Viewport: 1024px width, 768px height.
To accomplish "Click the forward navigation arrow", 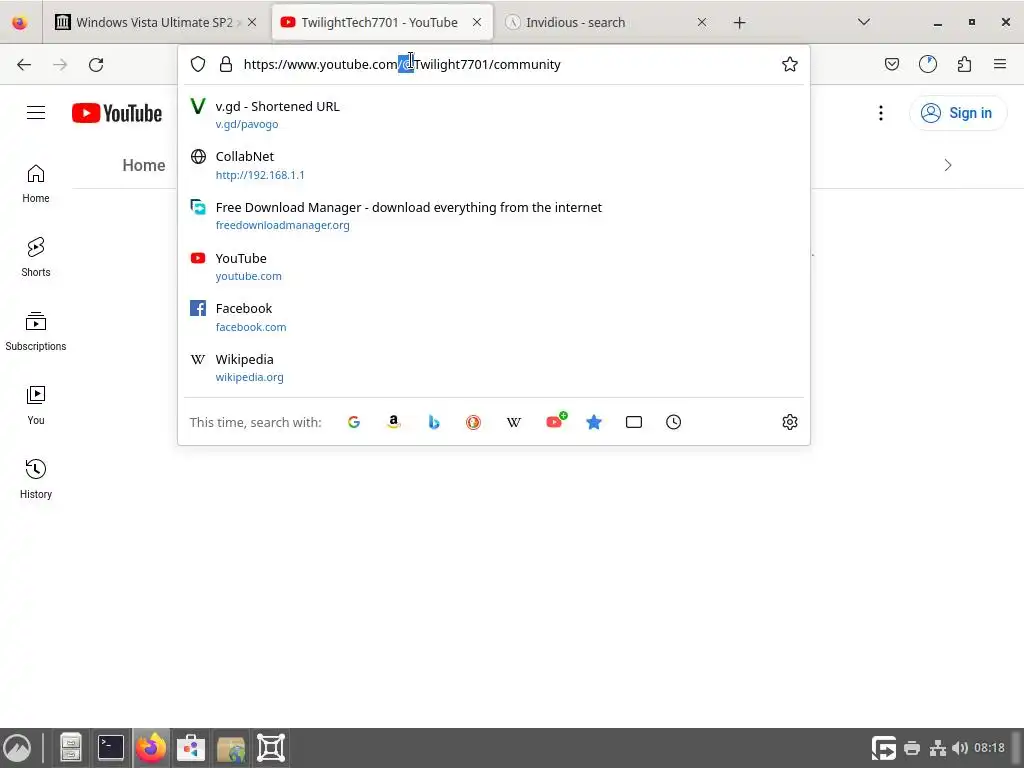I will (x=60, y=64).
